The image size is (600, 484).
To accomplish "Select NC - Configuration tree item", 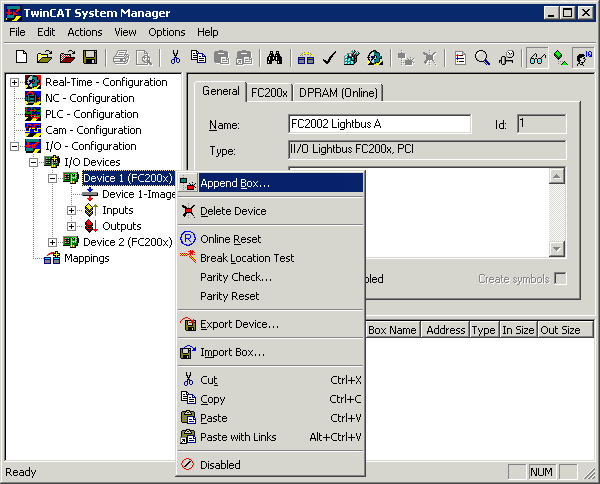I will pyautogui.click(x=90, y=98).
